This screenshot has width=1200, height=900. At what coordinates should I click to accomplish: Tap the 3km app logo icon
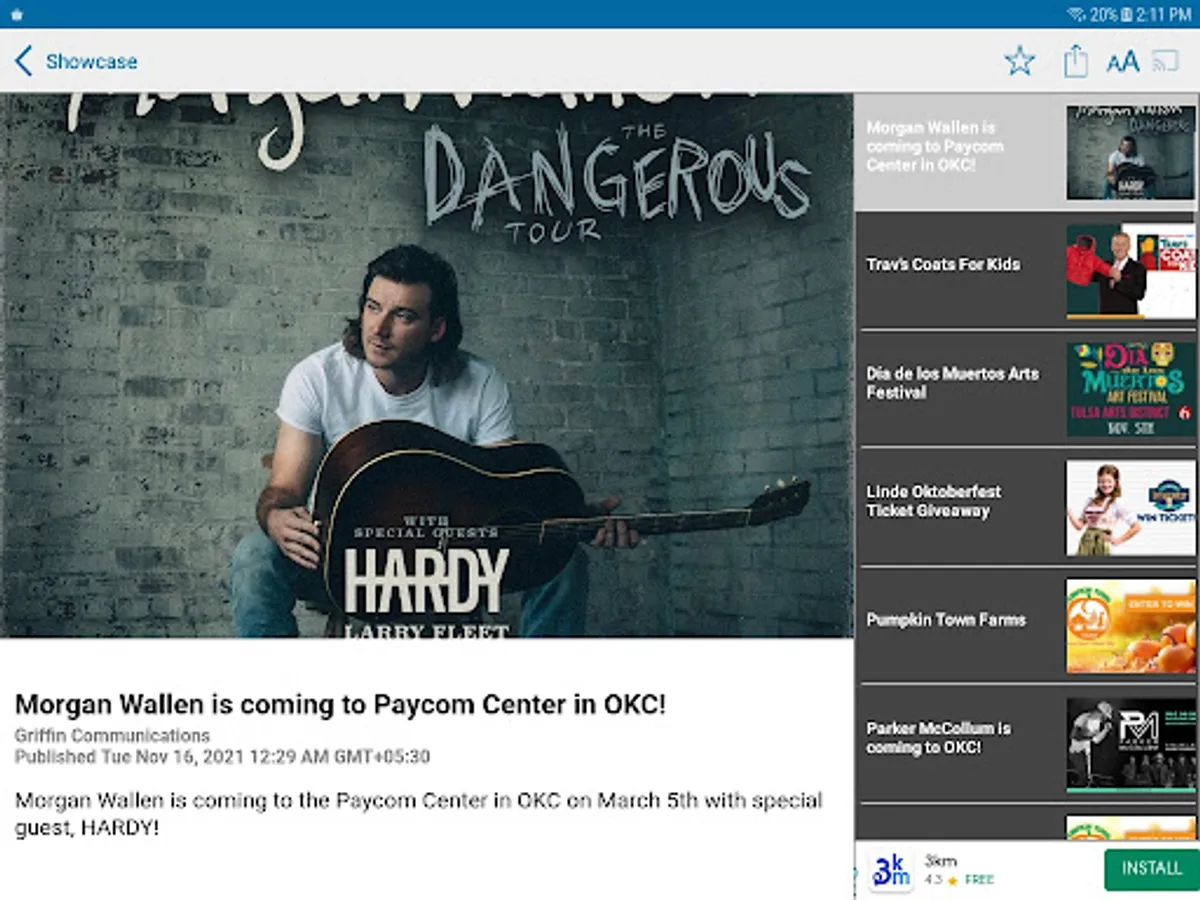coord(891,870)
